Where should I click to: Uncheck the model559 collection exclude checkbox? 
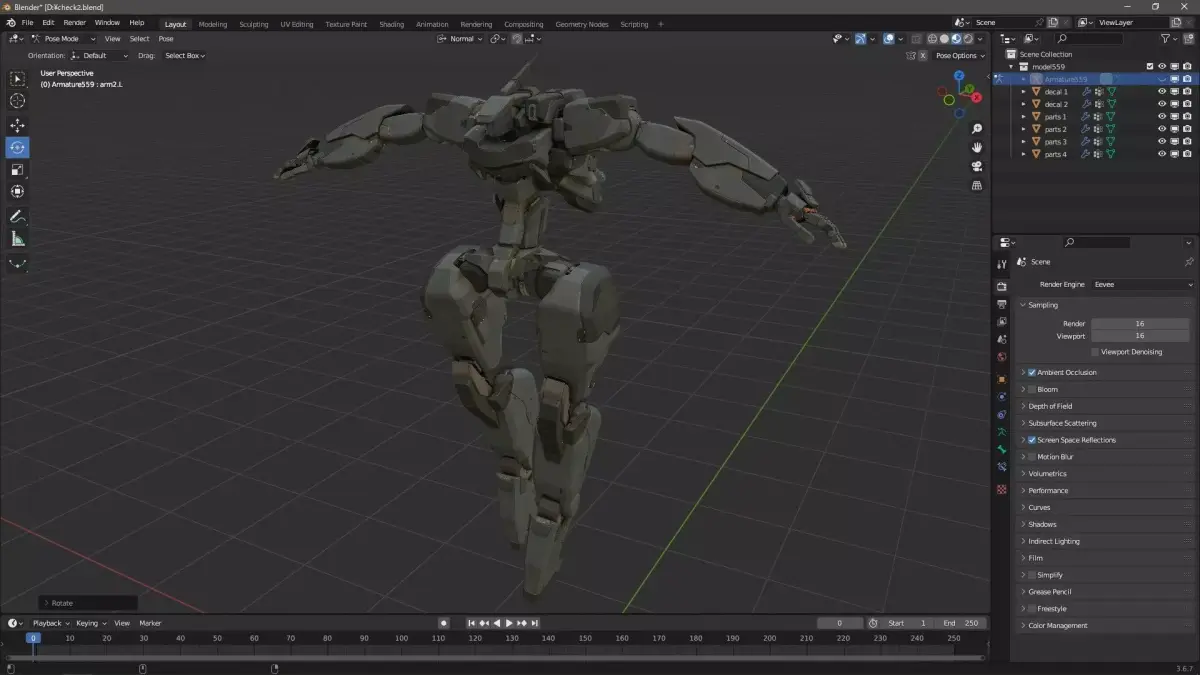[x=1150, y=66]
